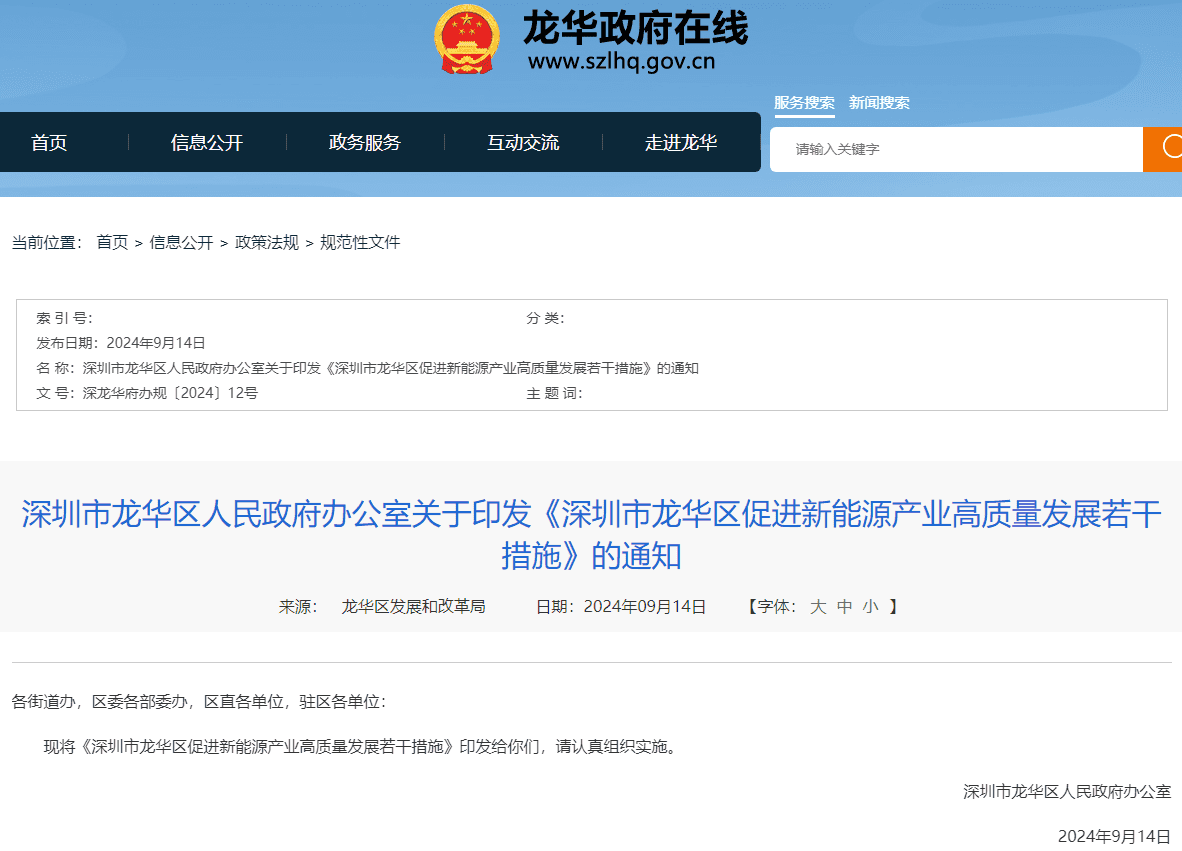Image resolution: width=1182 pixels, height=851 pixels.
Task: Open the 信息公开 navigation menu
Action: click(207, 143)
